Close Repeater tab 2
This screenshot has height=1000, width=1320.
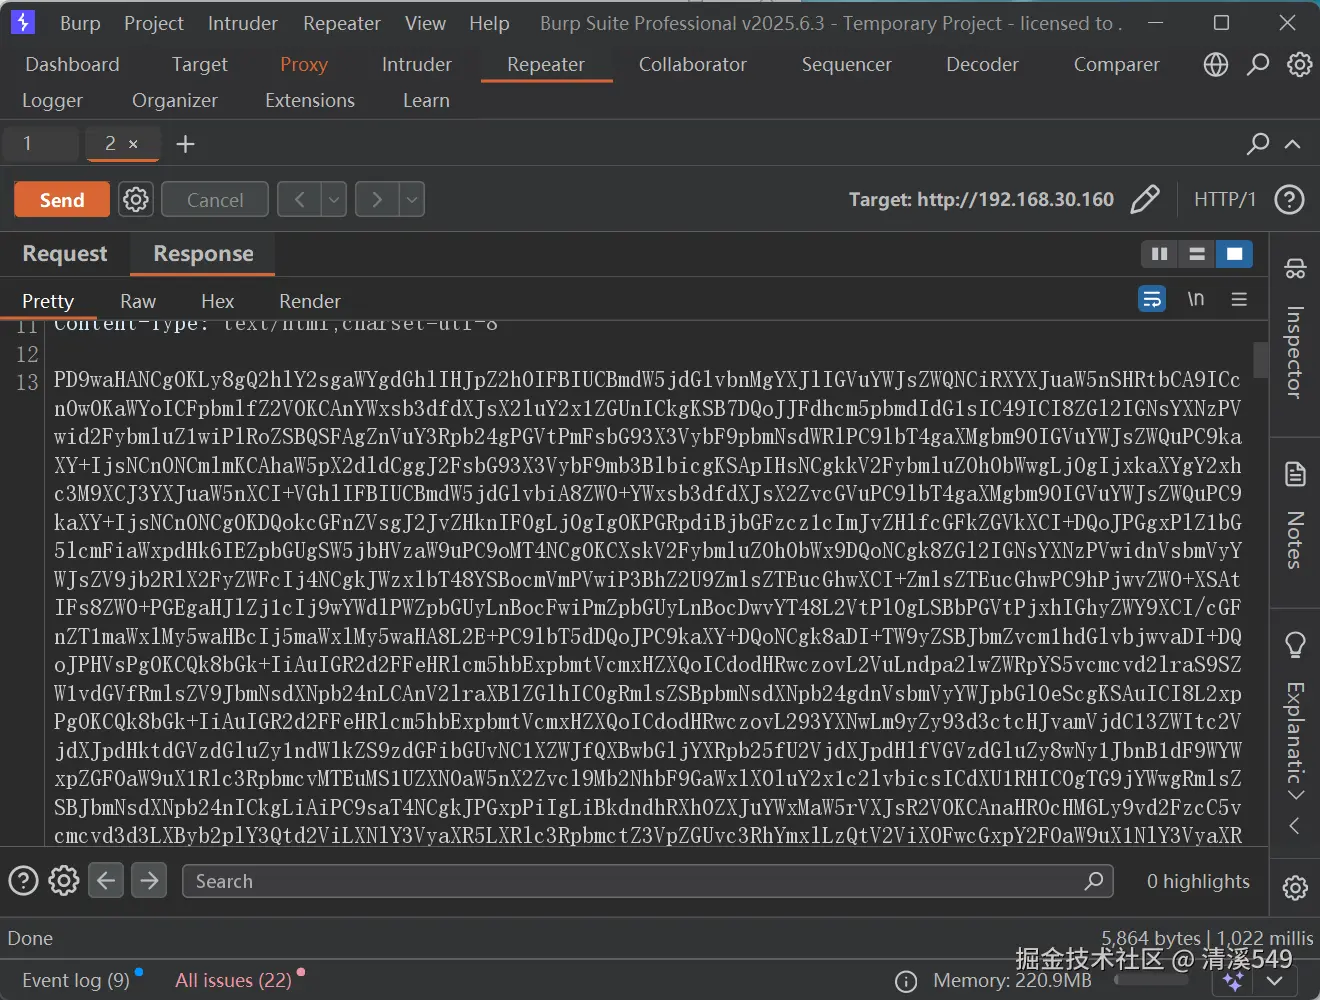[x=133, y=144]
